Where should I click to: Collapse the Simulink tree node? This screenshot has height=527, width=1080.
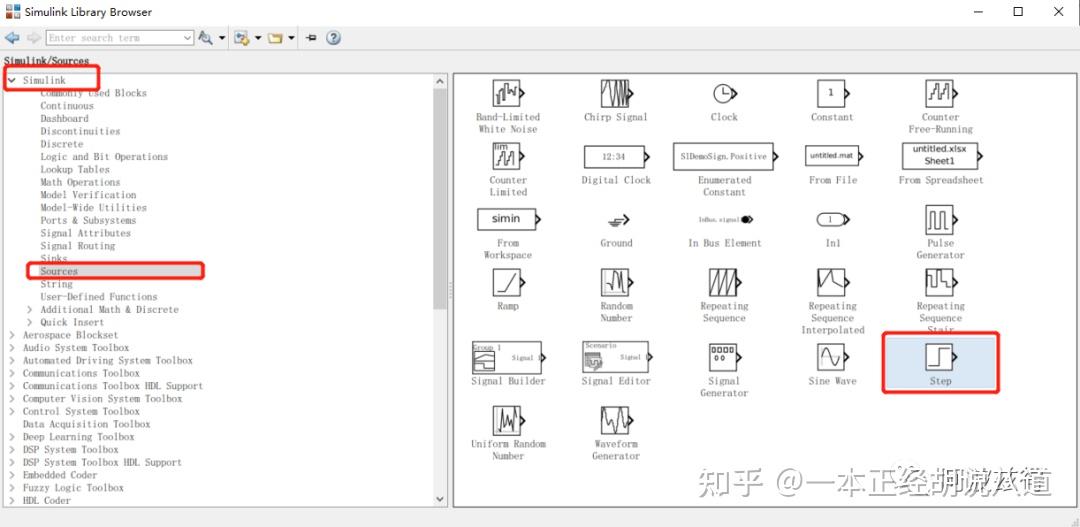coord(12,81)
